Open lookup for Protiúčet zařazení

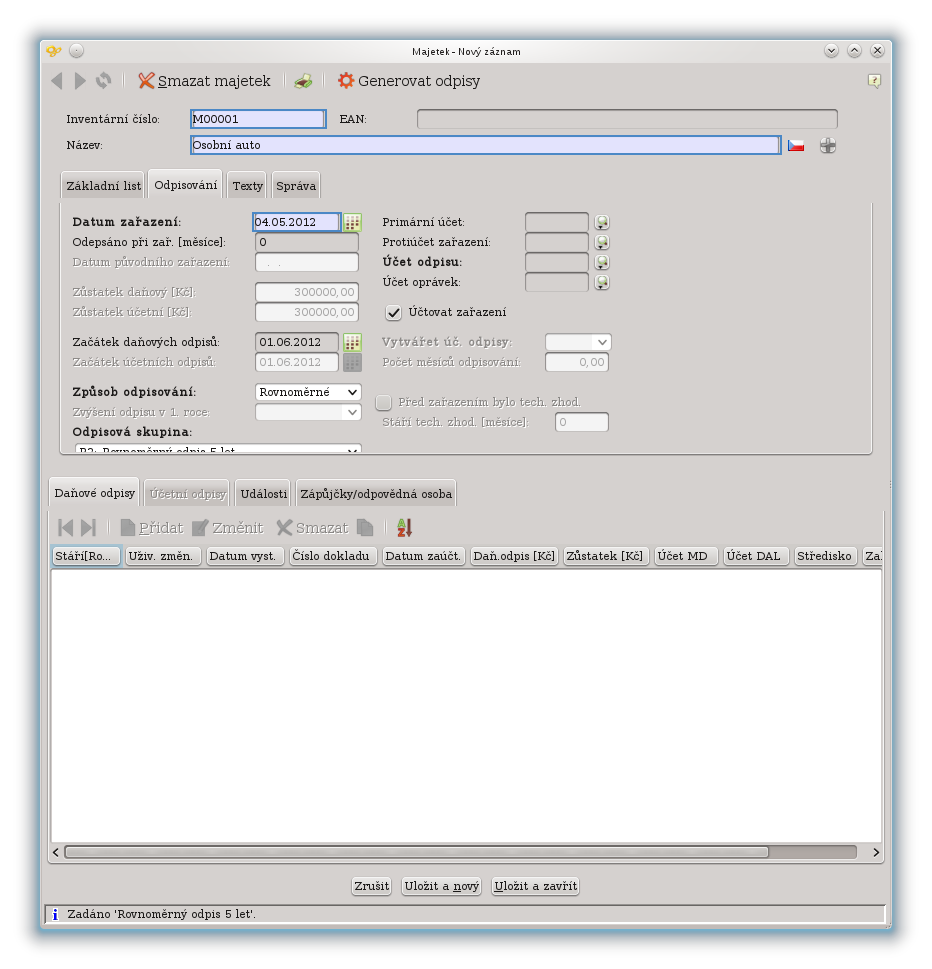(602, 242)
